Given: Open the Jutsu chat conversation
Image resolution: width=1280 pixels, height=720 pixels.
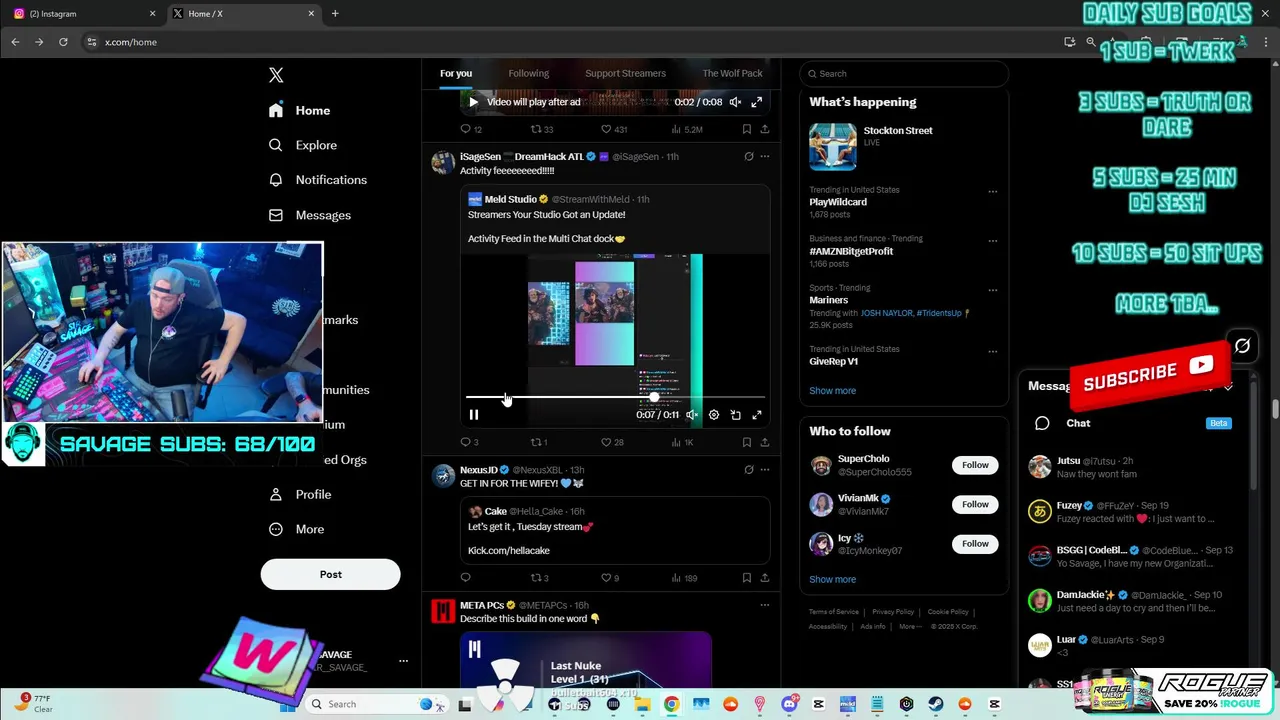Looking at the screenshot, I should coord(1135,467).
